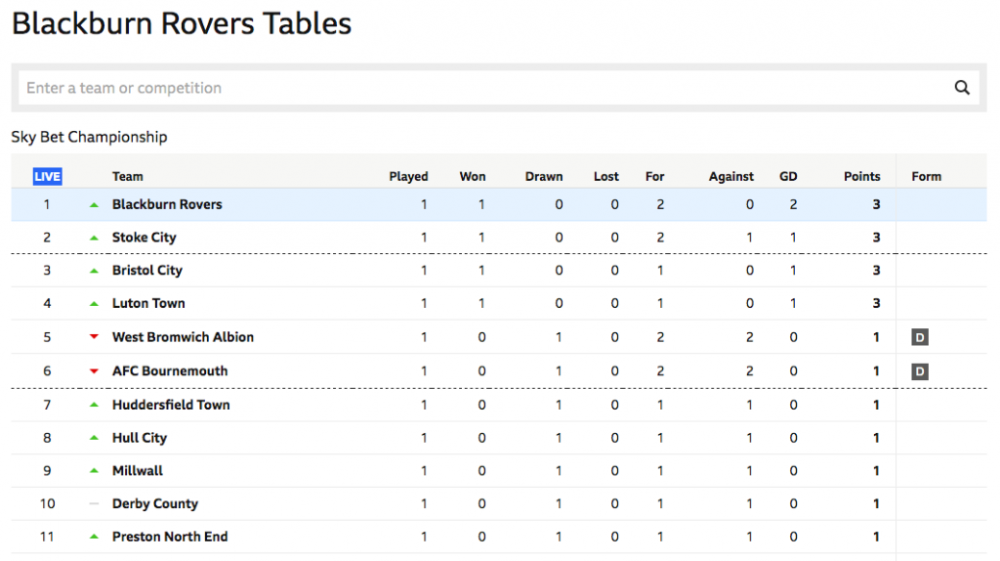Type in the team or competition search field
1000x561 pixels.
pyautogui.click(x=480, y=88)
